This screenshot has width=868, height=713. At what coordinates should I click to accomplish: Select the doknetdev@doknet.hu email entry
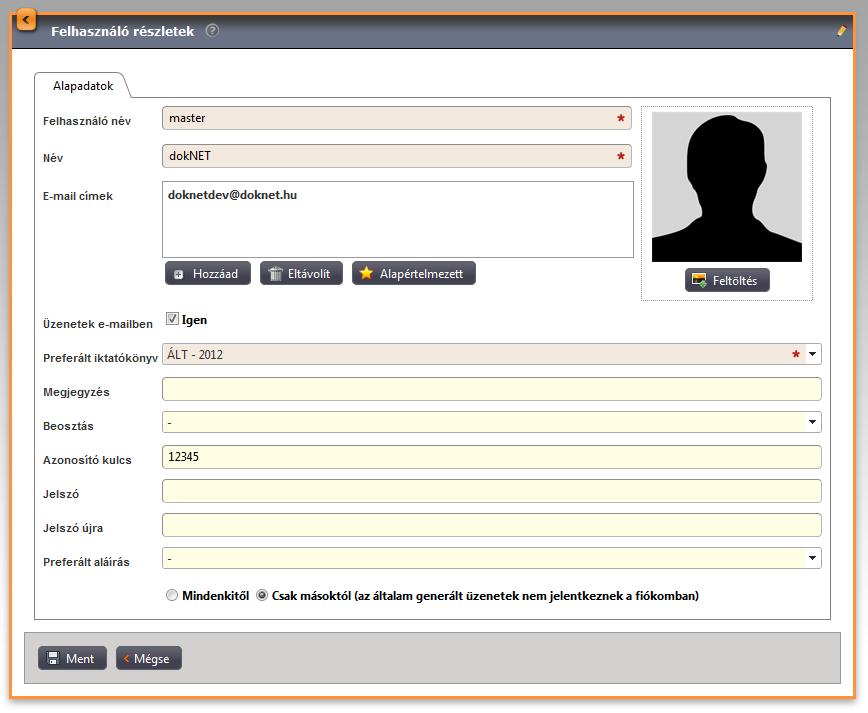(232, 195)
